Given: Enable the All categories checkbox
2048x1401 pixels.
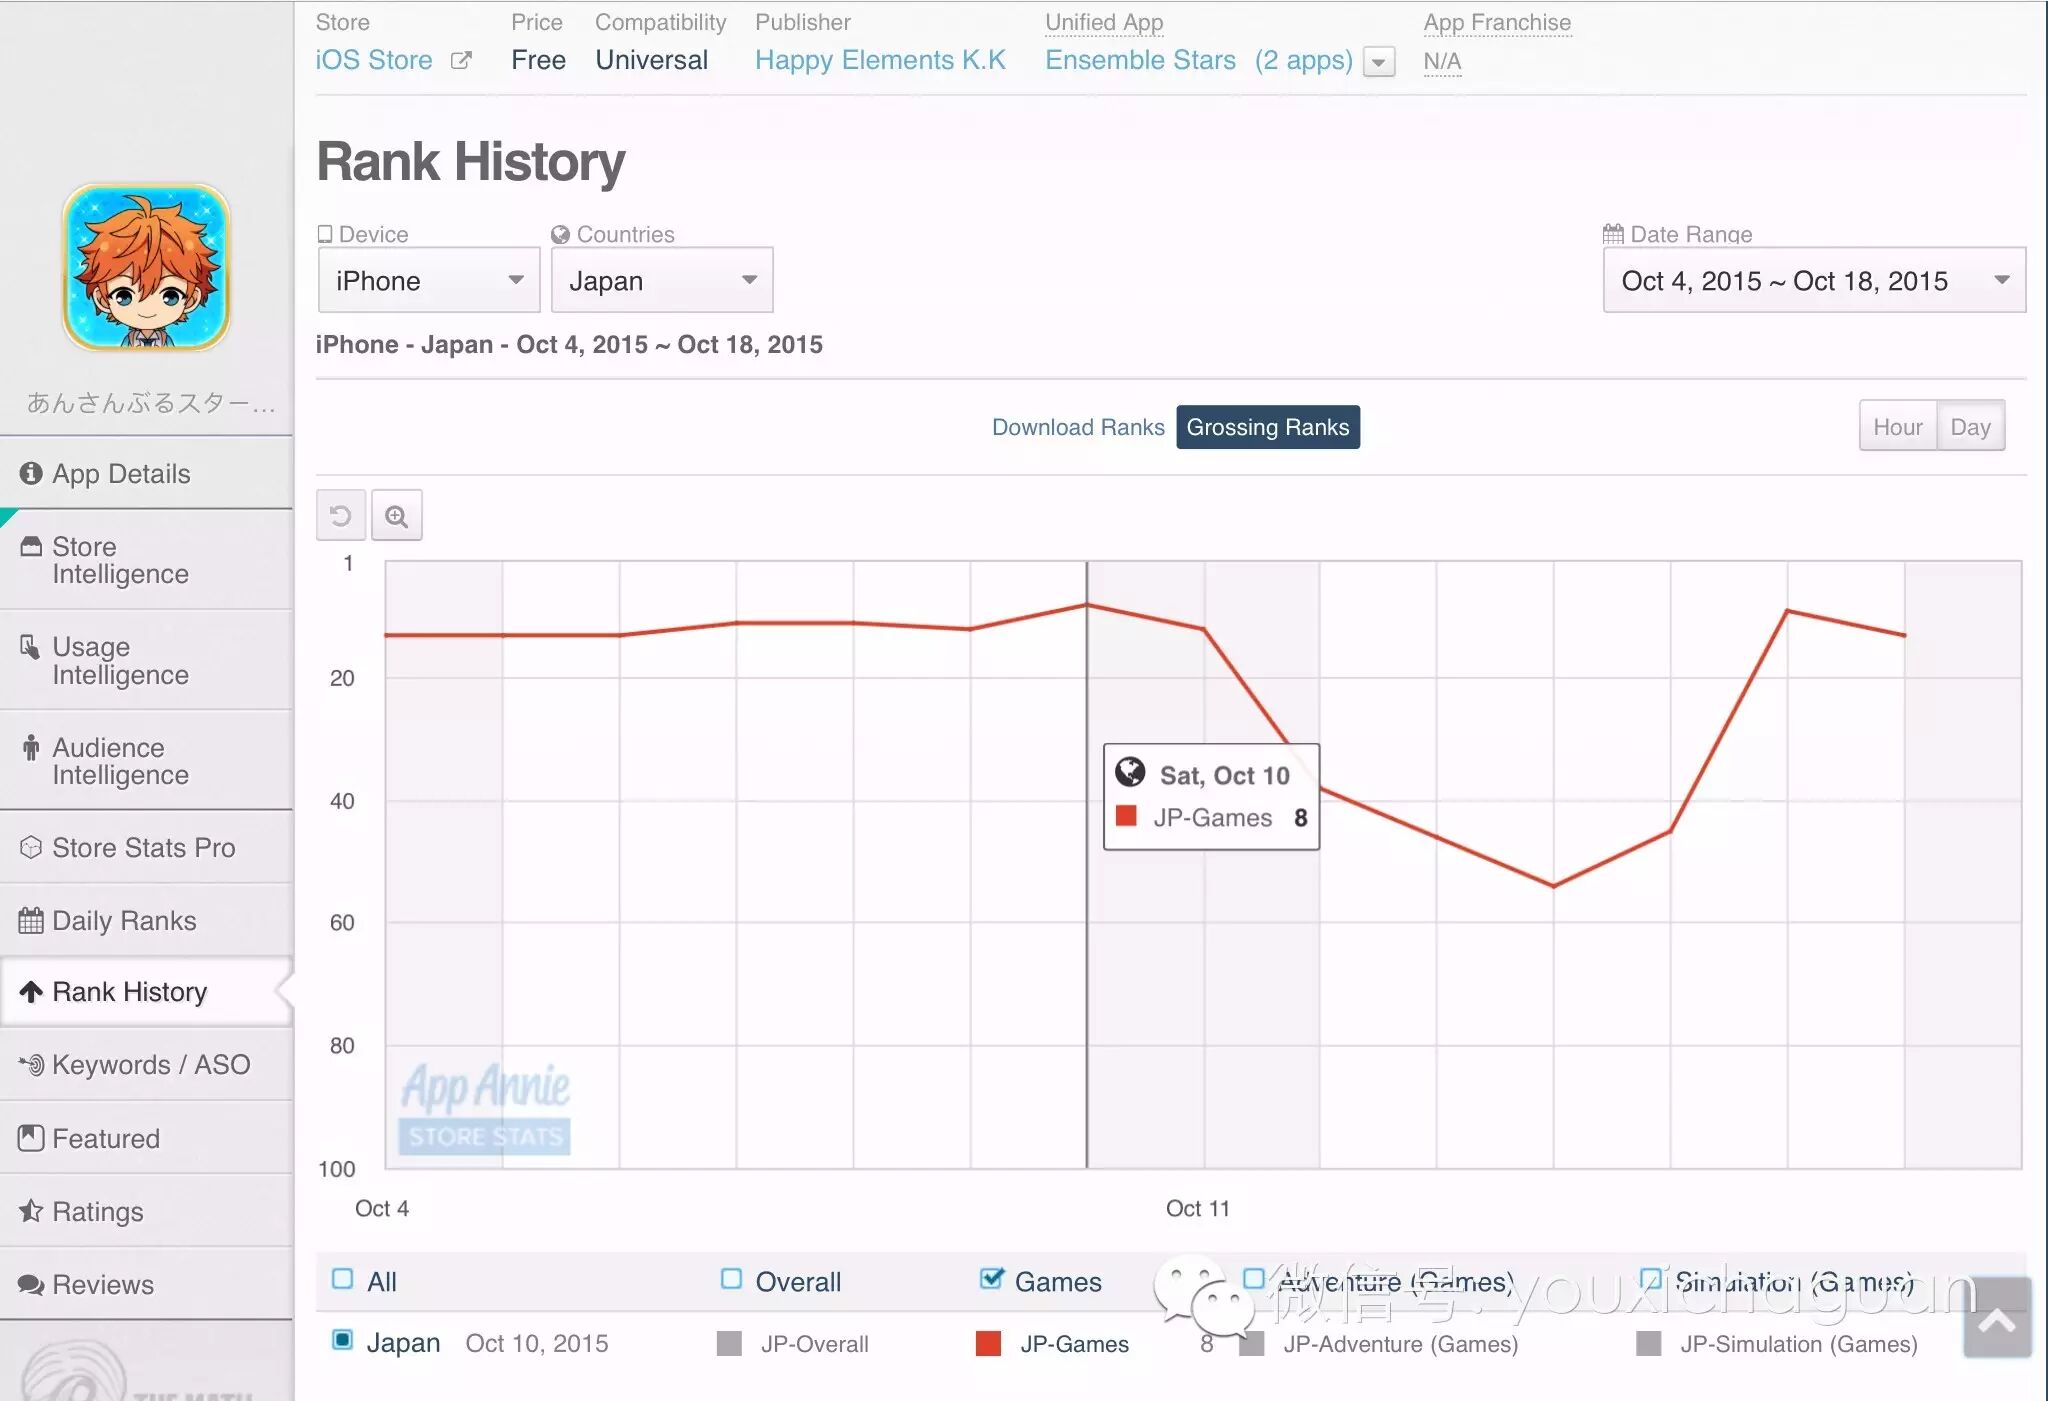Looking at the screenshot, I should point(343,1279).
